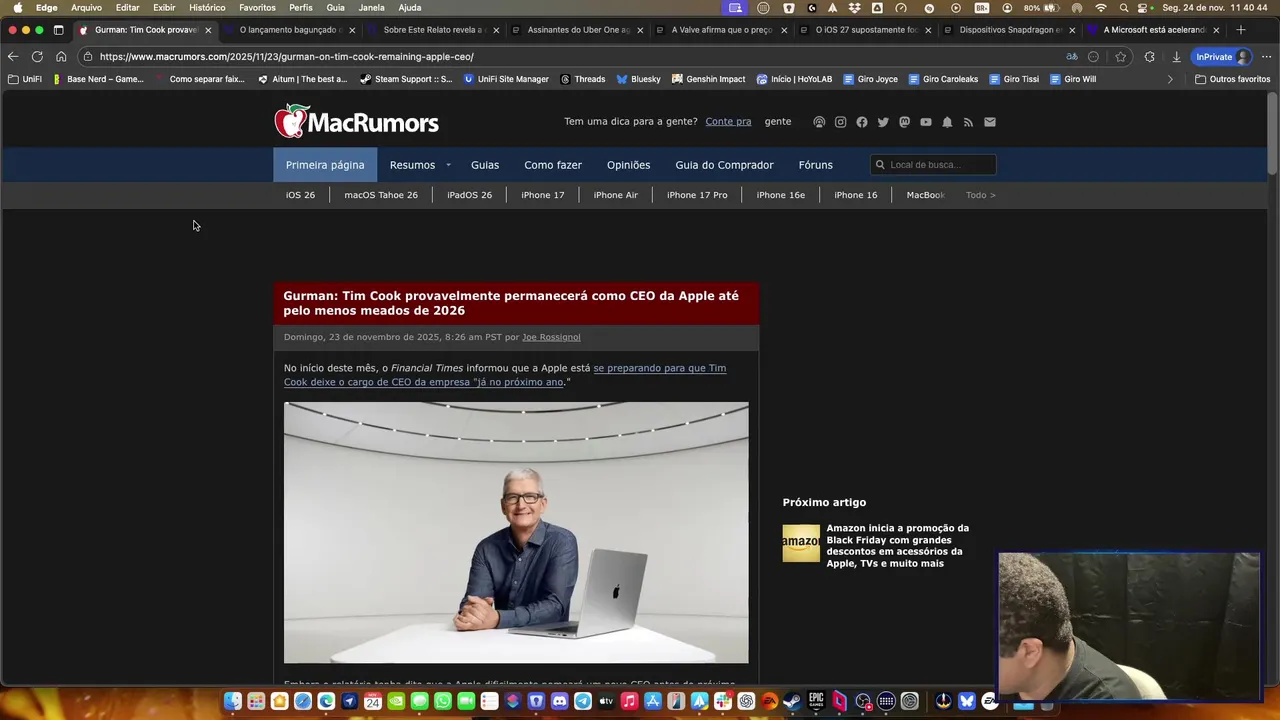Add page to favorites star icon

pyautogui.click(x=1121, y=57)
